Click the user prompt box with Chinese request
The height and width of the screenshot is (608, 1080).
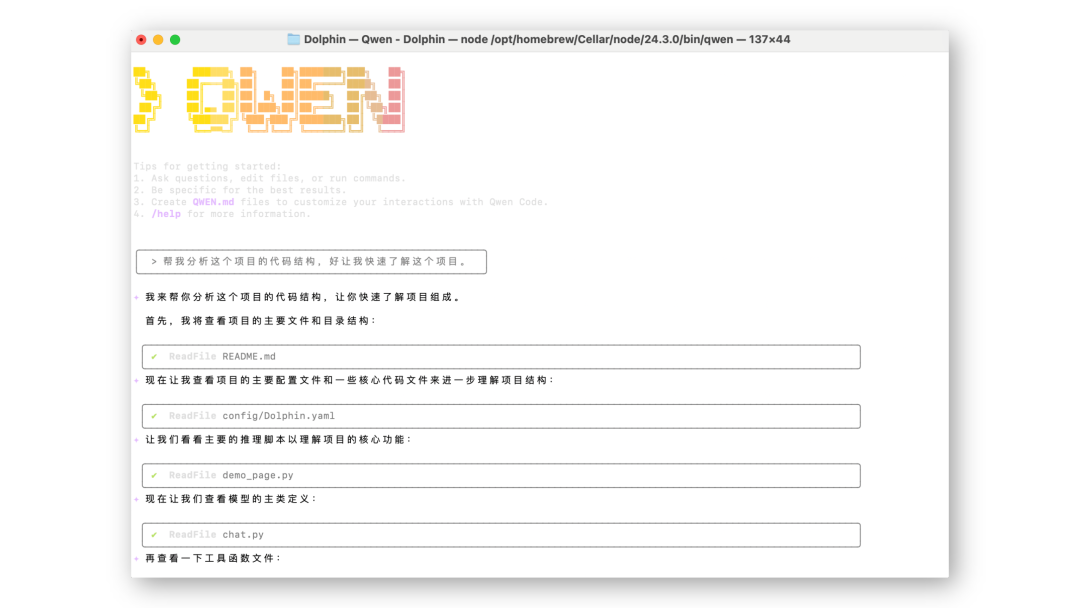click(x=311, y=262)
